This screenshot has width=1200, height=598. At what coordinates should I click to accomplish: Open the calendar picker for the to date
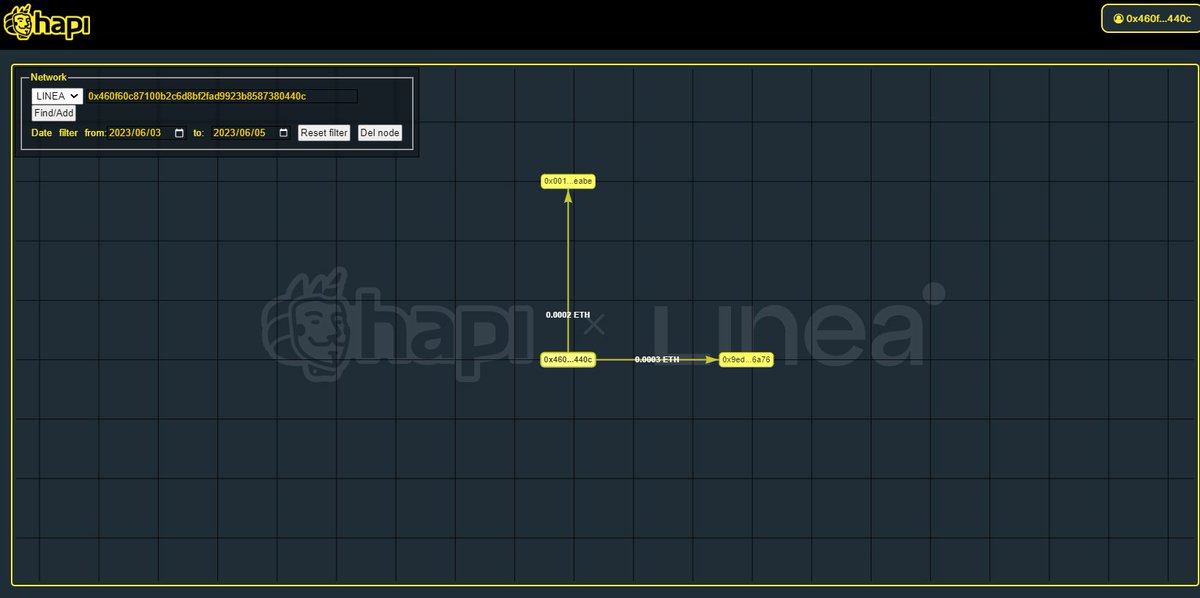[283, 133]
